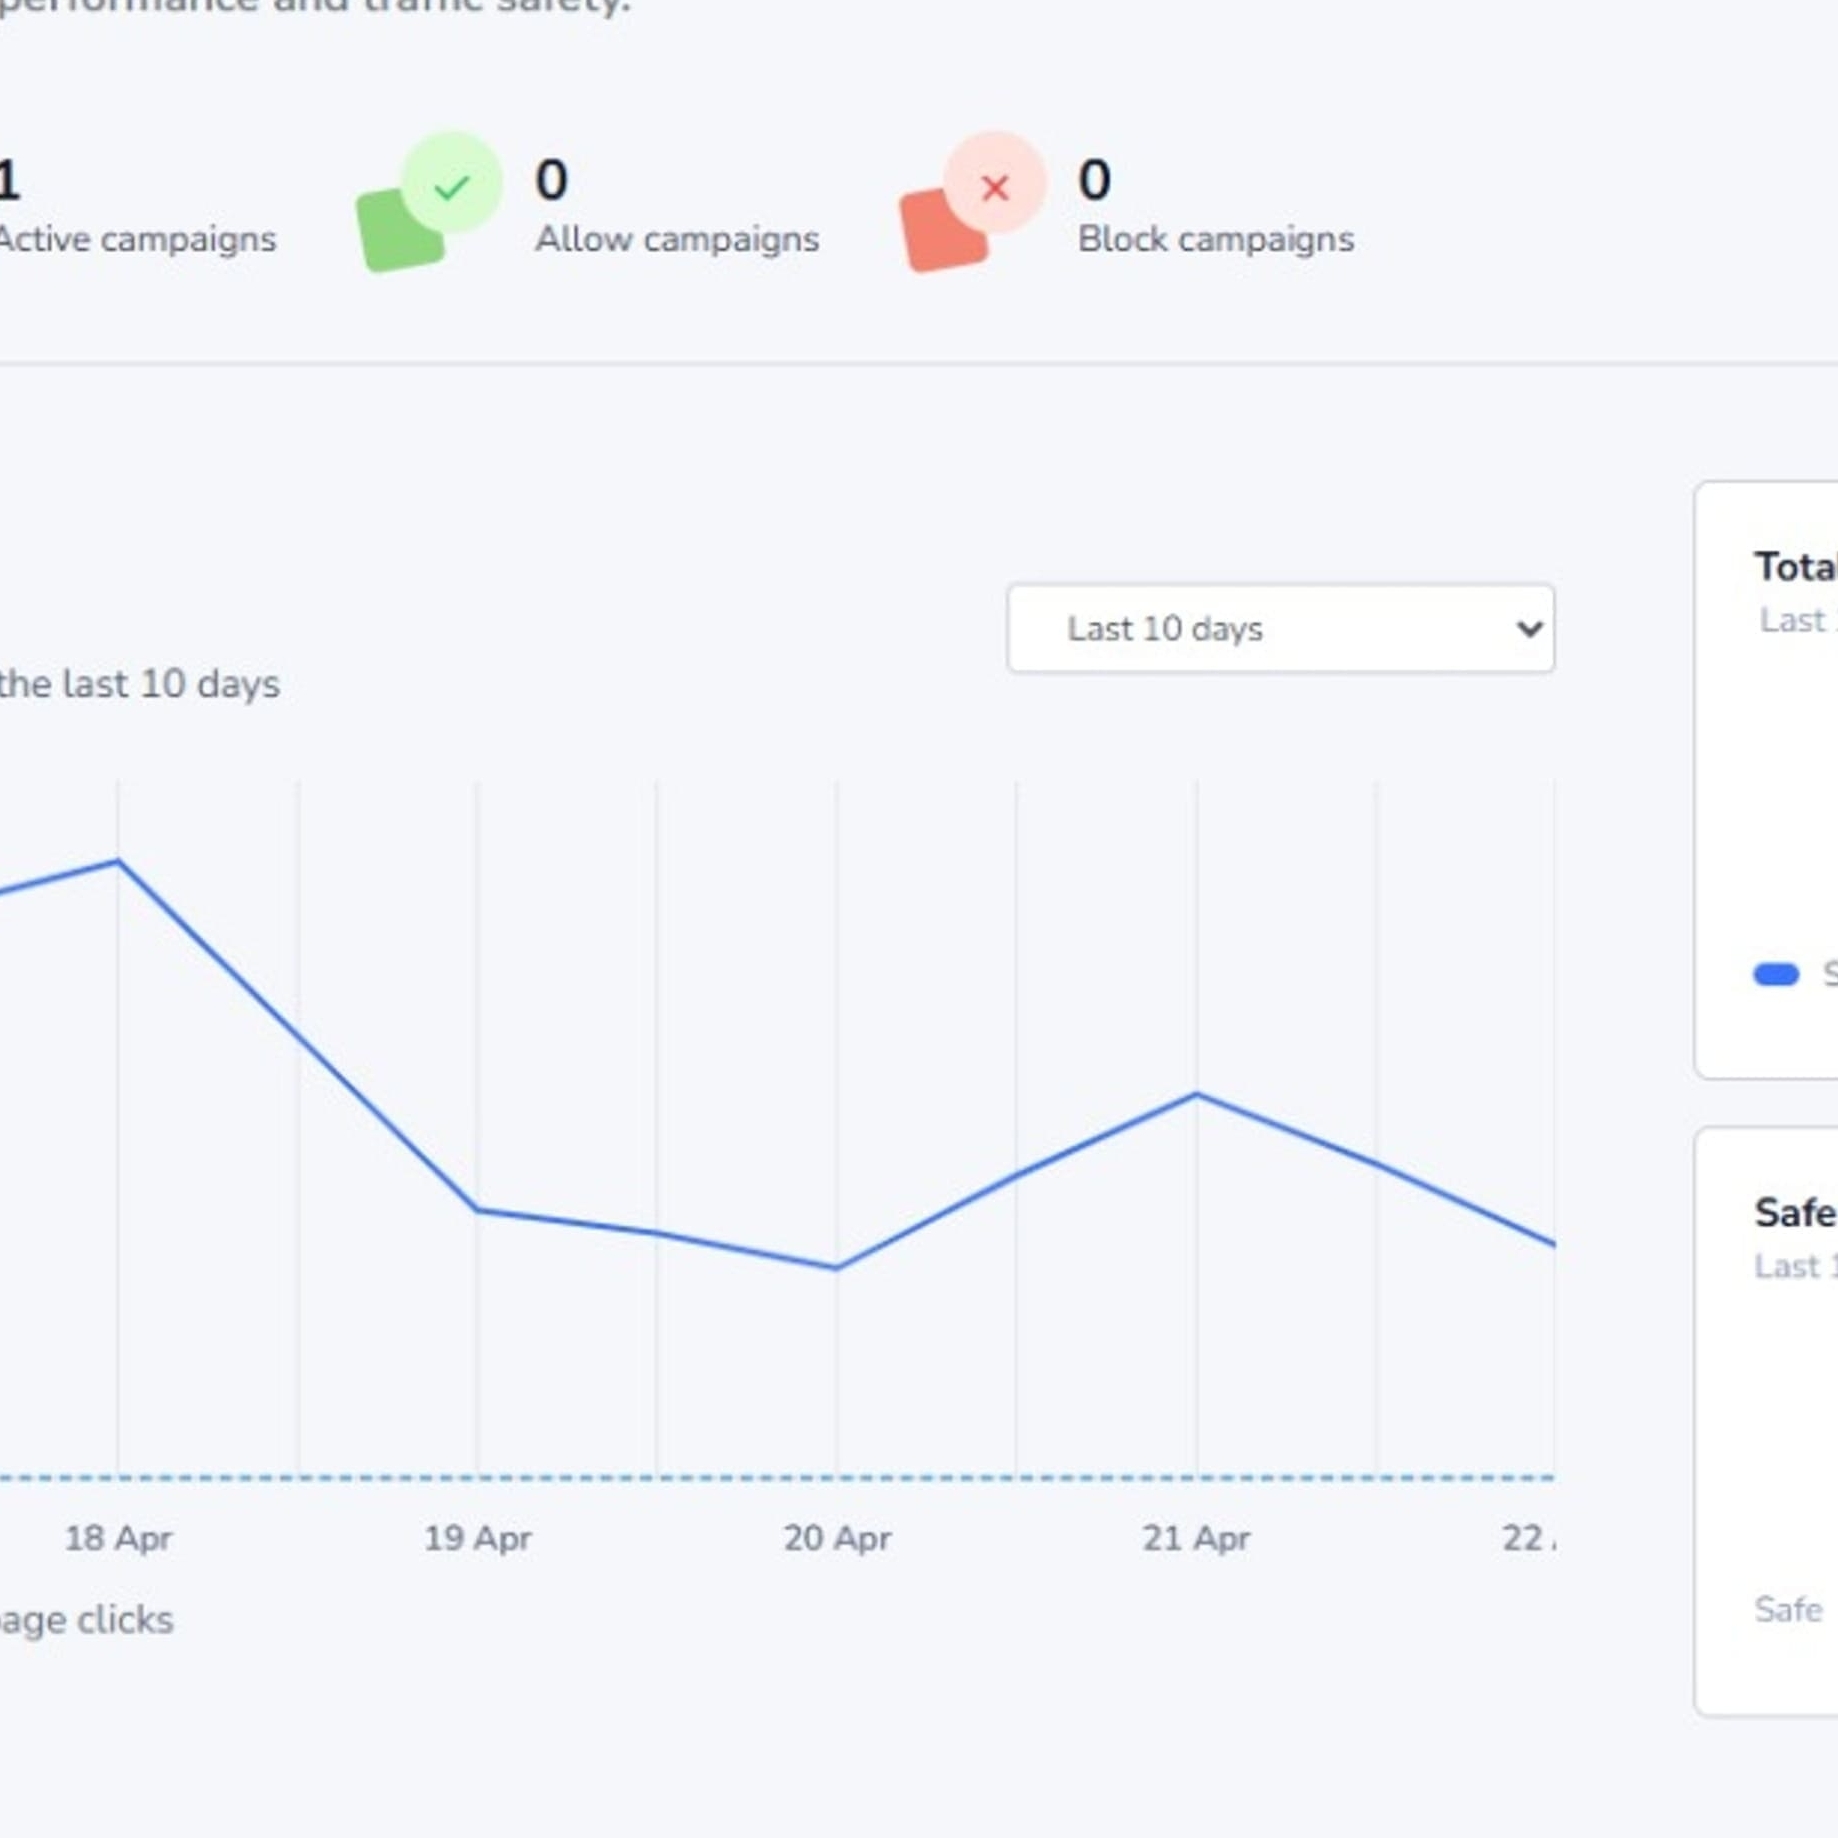Click the 19 Apr axis label

click(477, 1538)
